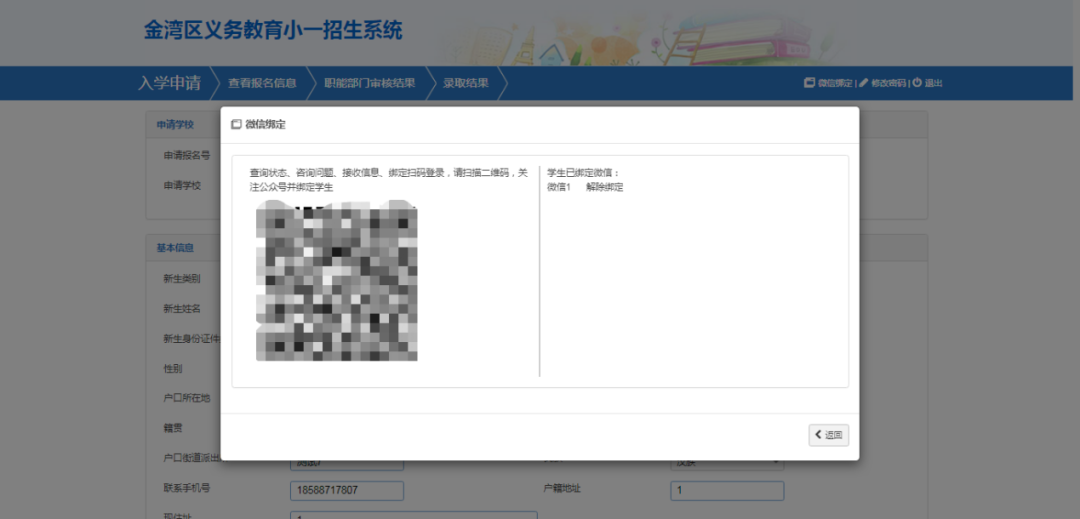This screenshot has height=519, width=1080.
Task: Click the blurred QR code image
Action: (x=337, y=281)
